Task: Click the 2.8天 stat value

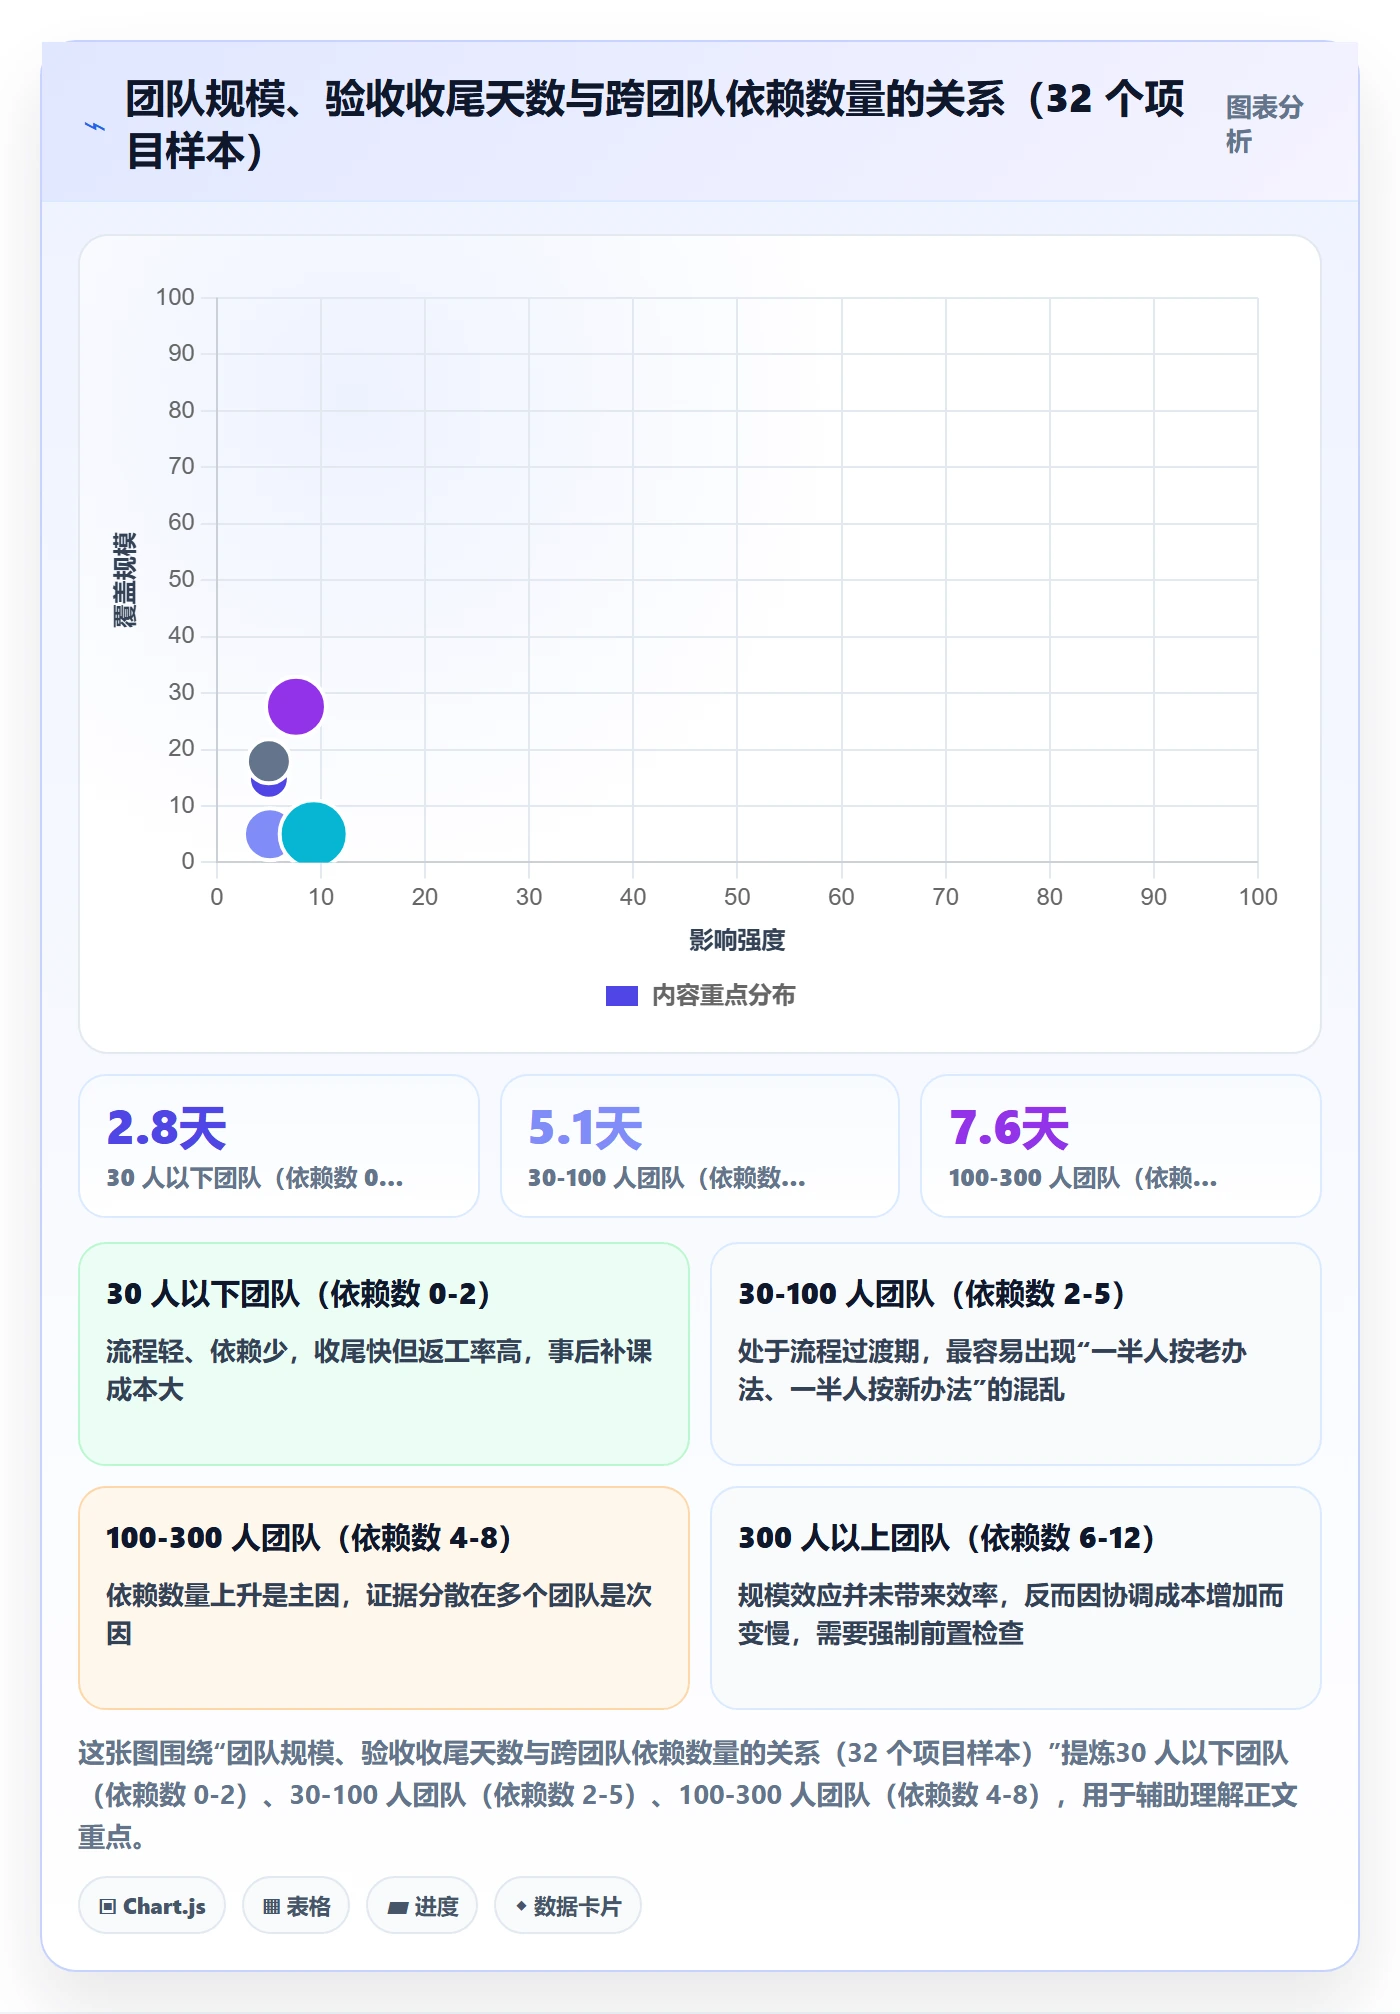Action: point(167,1128)
